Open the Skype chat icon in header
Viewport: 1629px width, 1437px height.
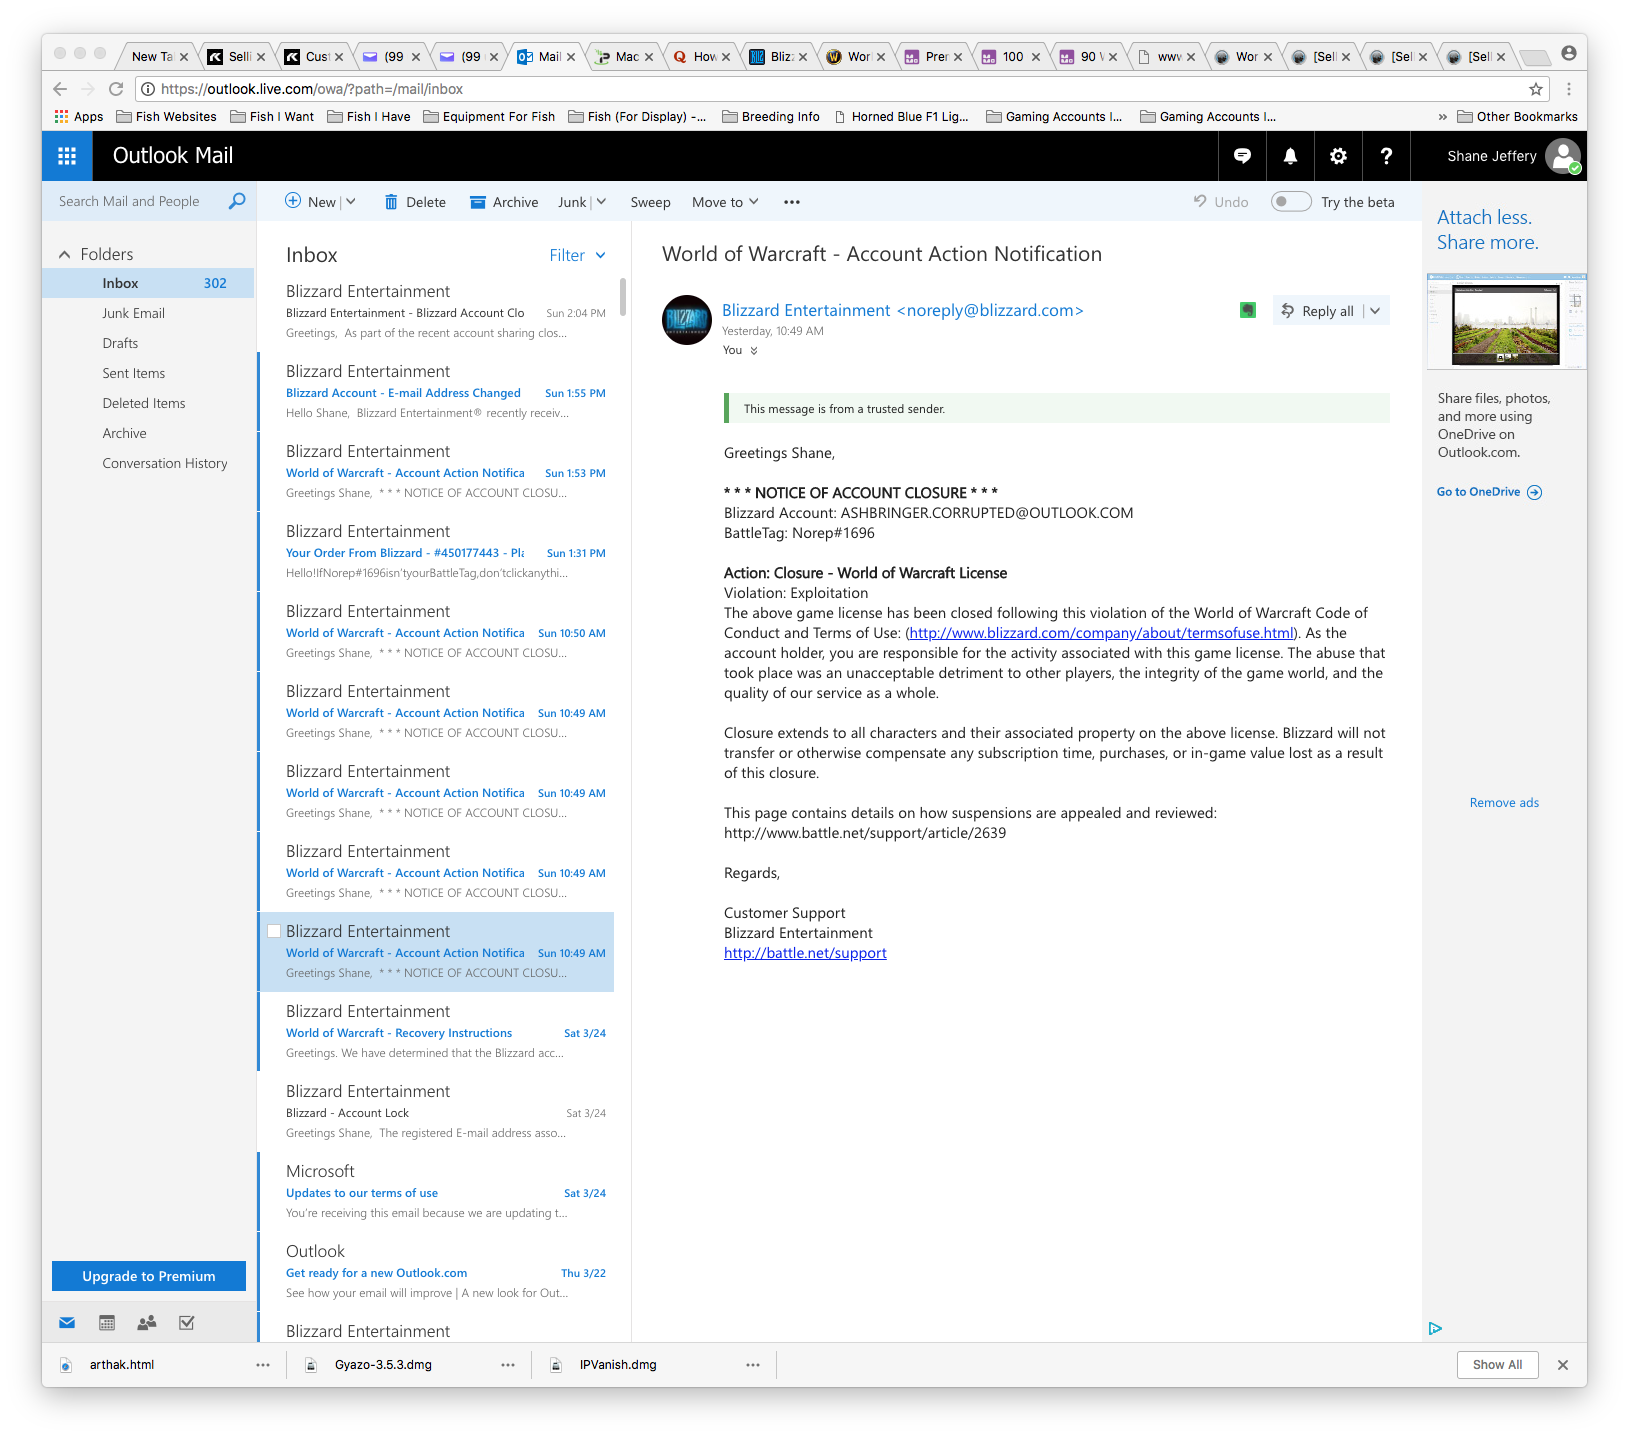(1242, 156)
